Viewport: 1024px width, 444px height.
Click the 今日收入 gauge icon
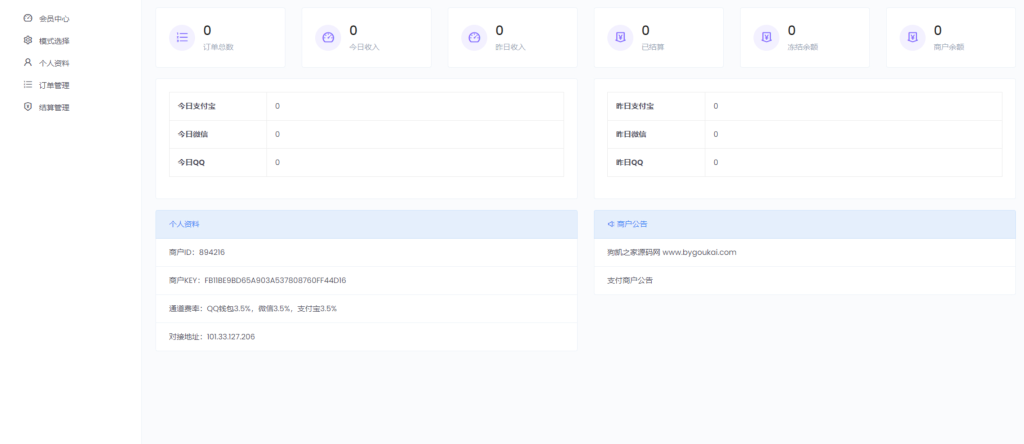pyautogui.click(x=328, y=37)
